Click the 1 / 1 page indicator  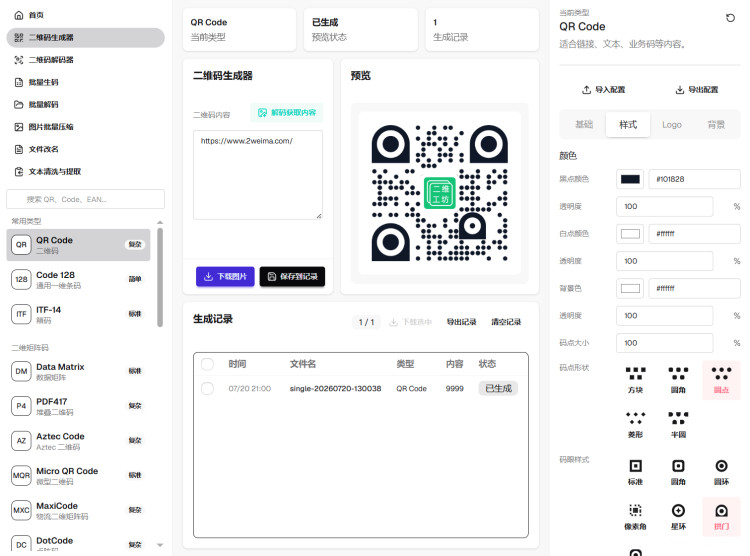point(366,322)
